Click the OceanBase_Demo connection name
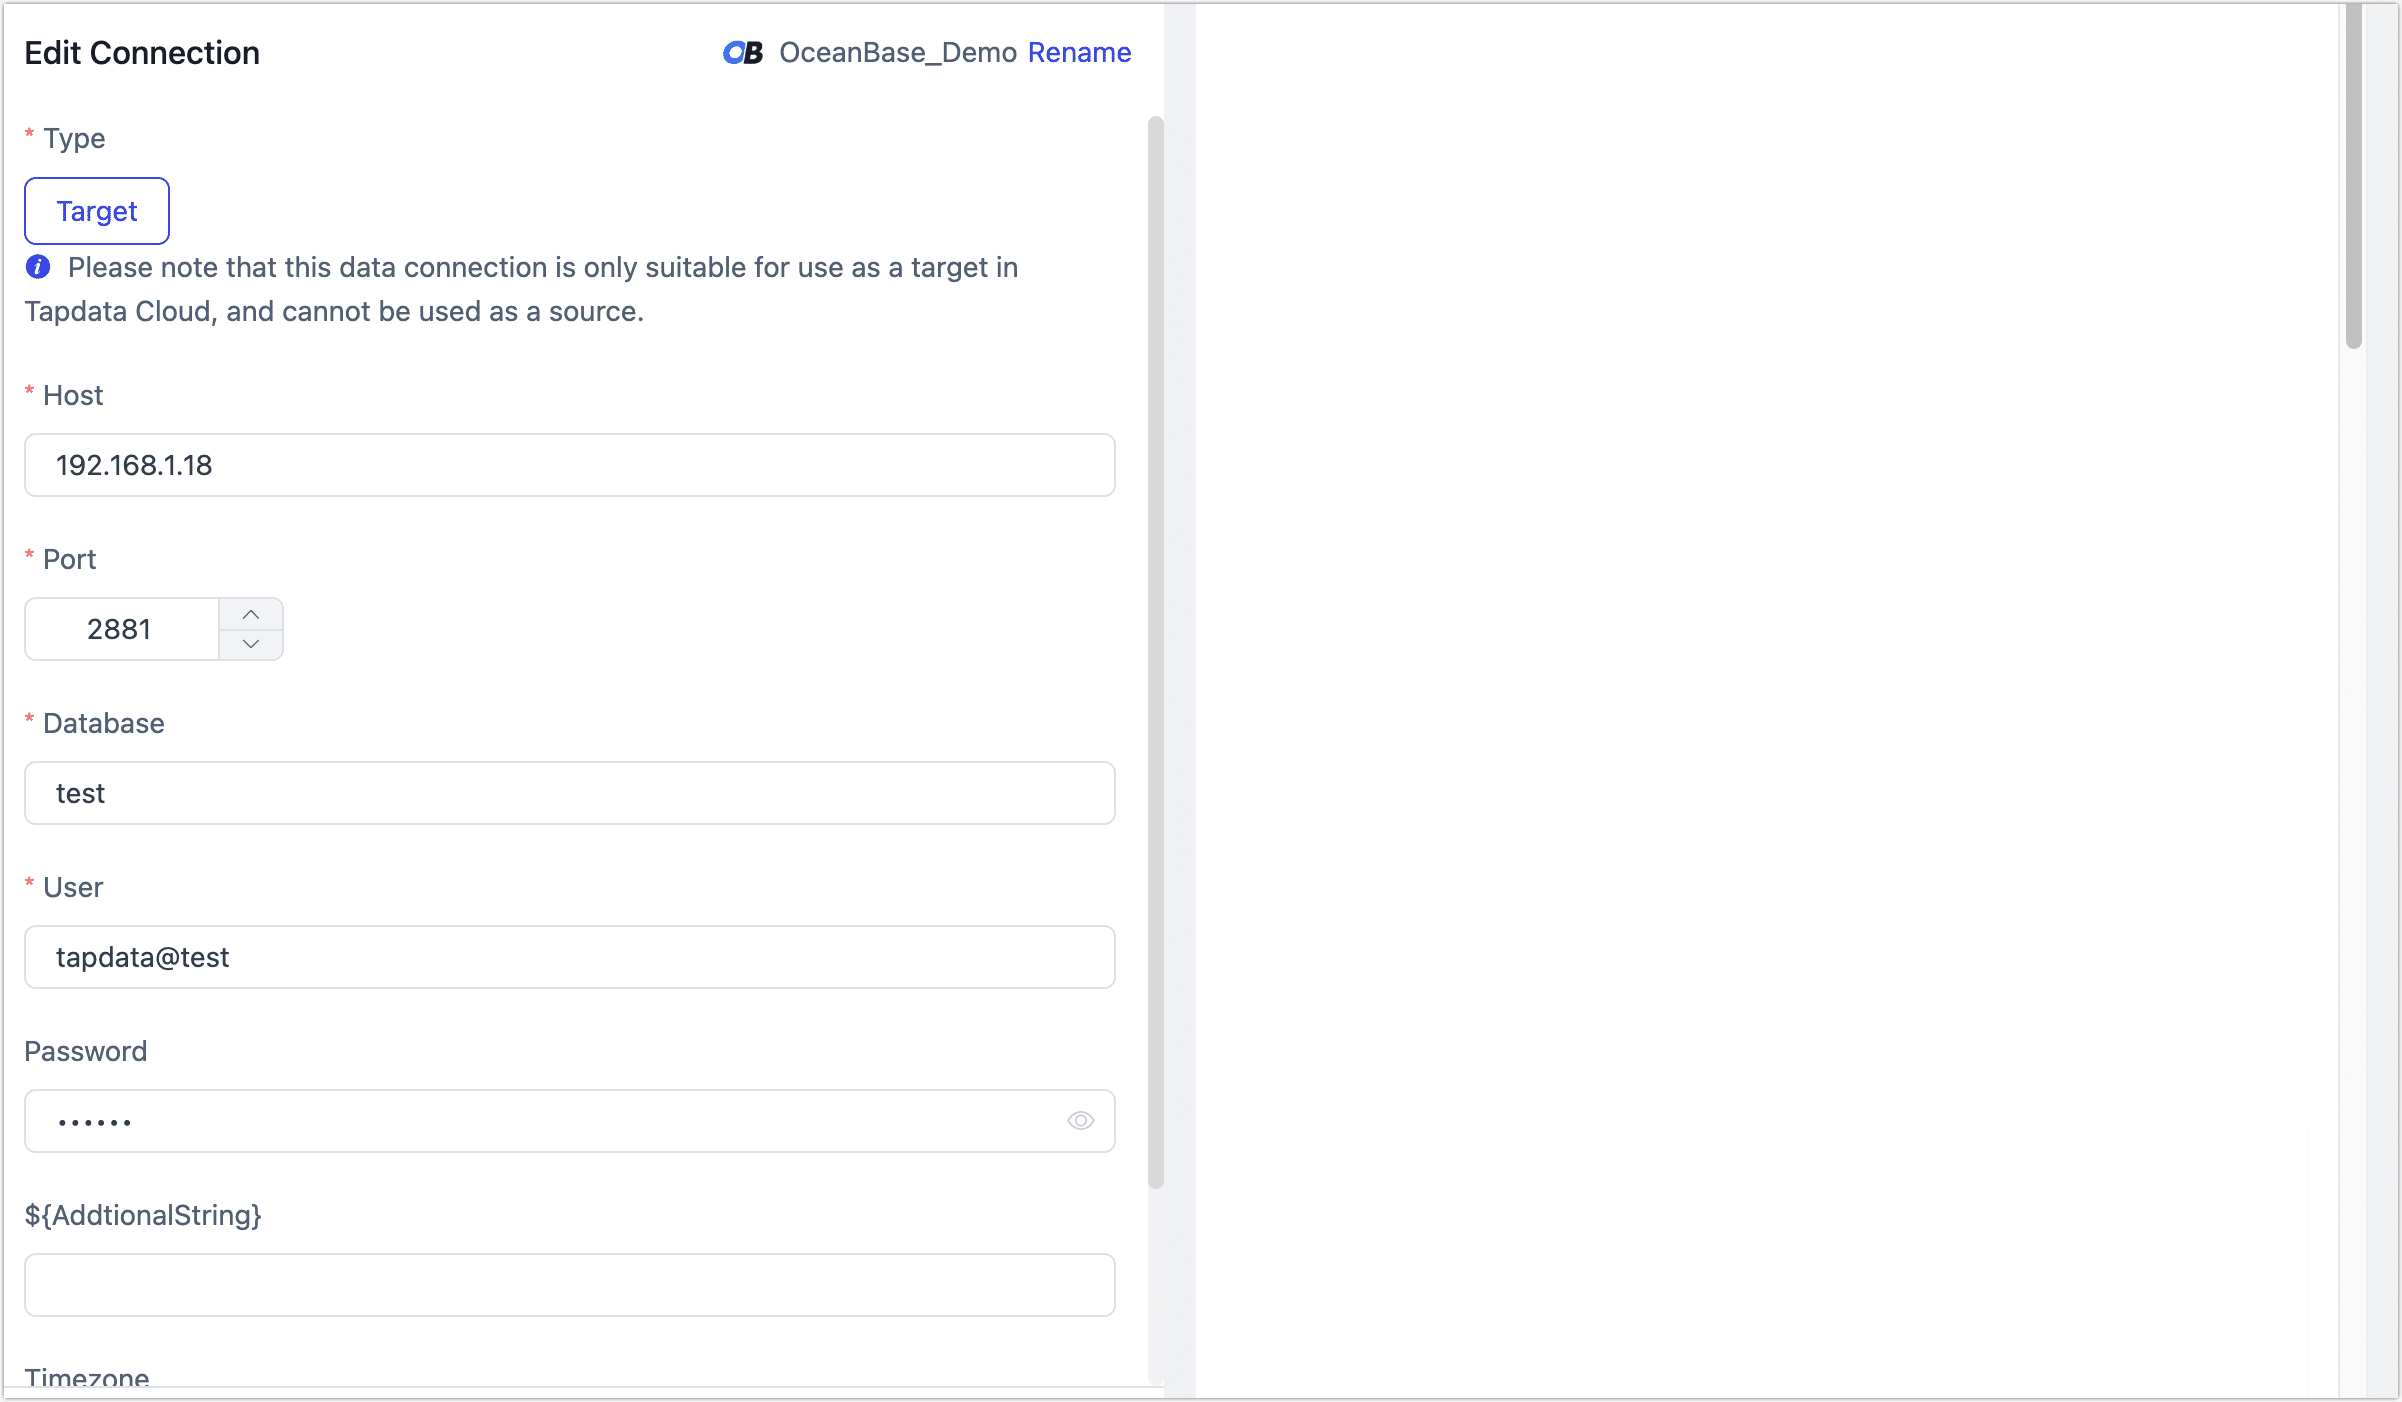This screenshot has height=1402, width=2402. [898, 52]
